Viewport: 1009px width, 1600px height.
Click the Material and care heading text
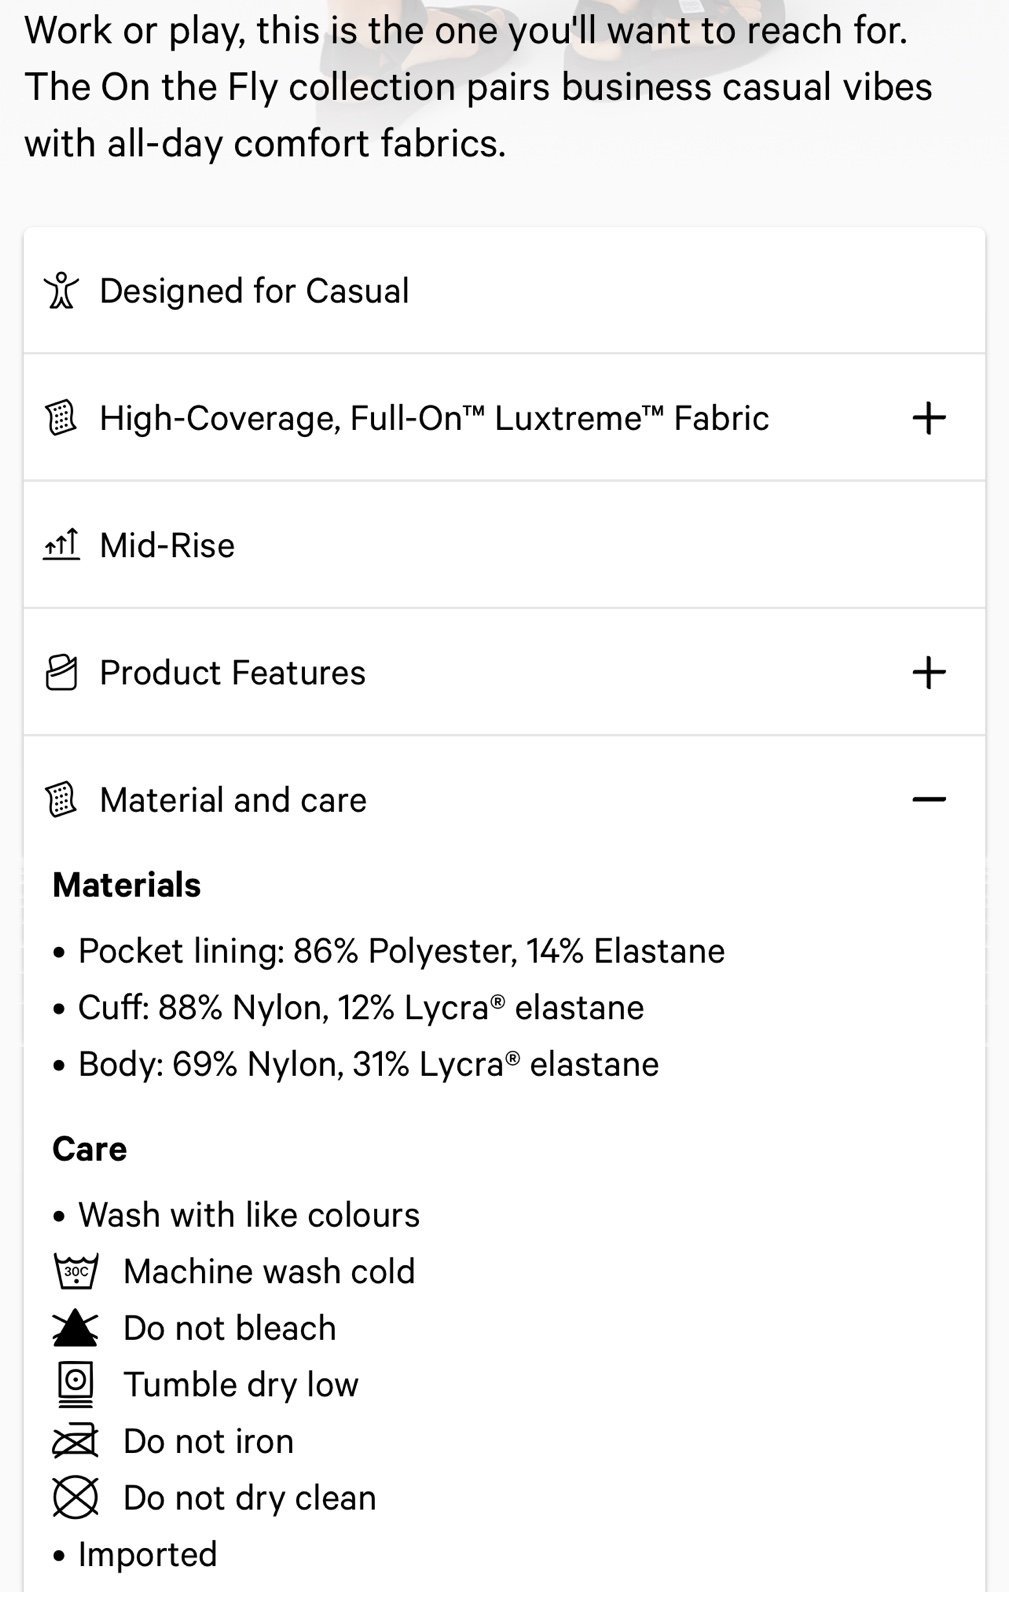pos(233,800)
